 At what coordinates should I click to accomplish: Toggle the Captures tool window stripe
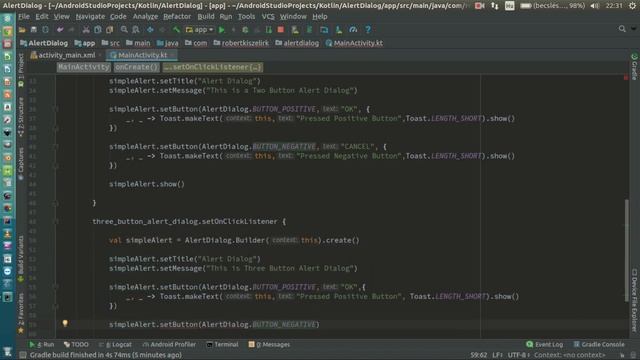pos(21,163)
